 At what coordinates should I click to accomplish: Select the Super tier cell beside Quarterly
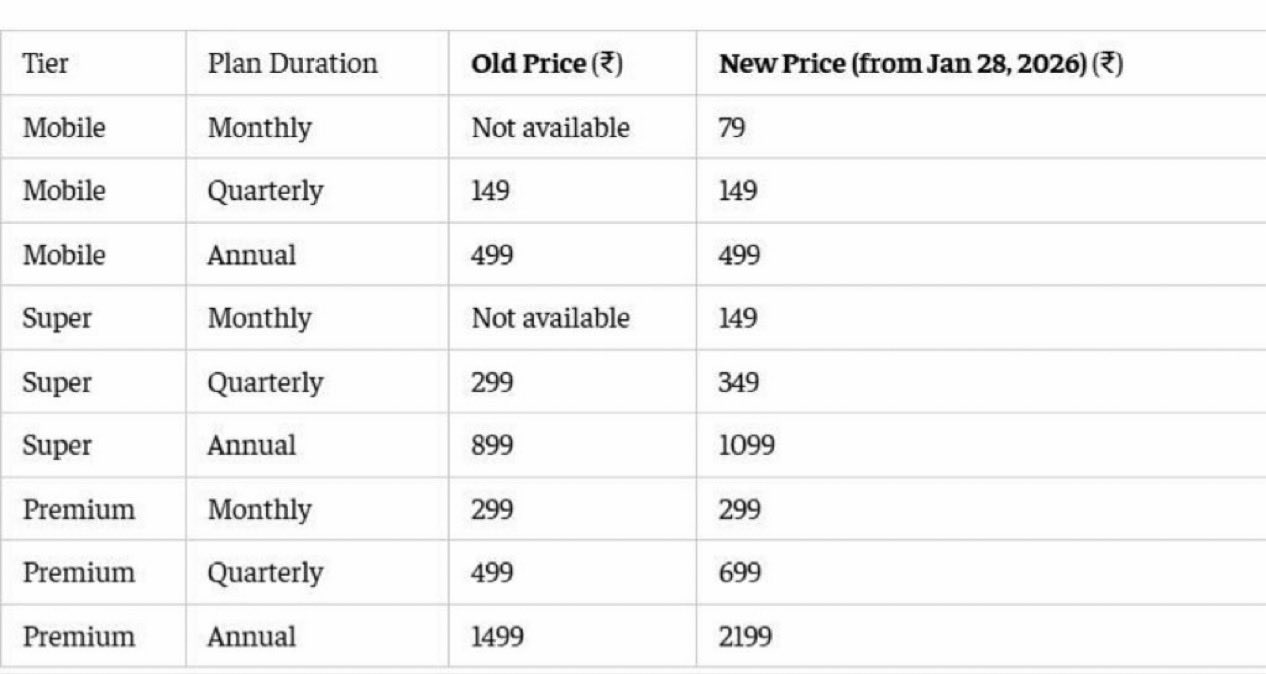[57, 382]
